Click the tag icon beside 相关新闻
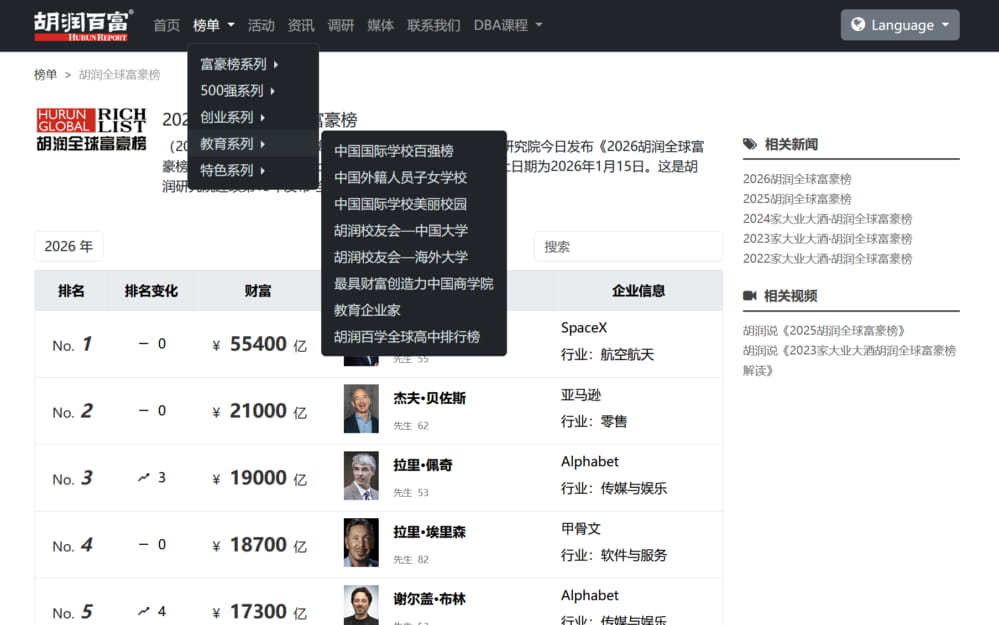The width and height of the screenshot is (999, 625). 750,144
